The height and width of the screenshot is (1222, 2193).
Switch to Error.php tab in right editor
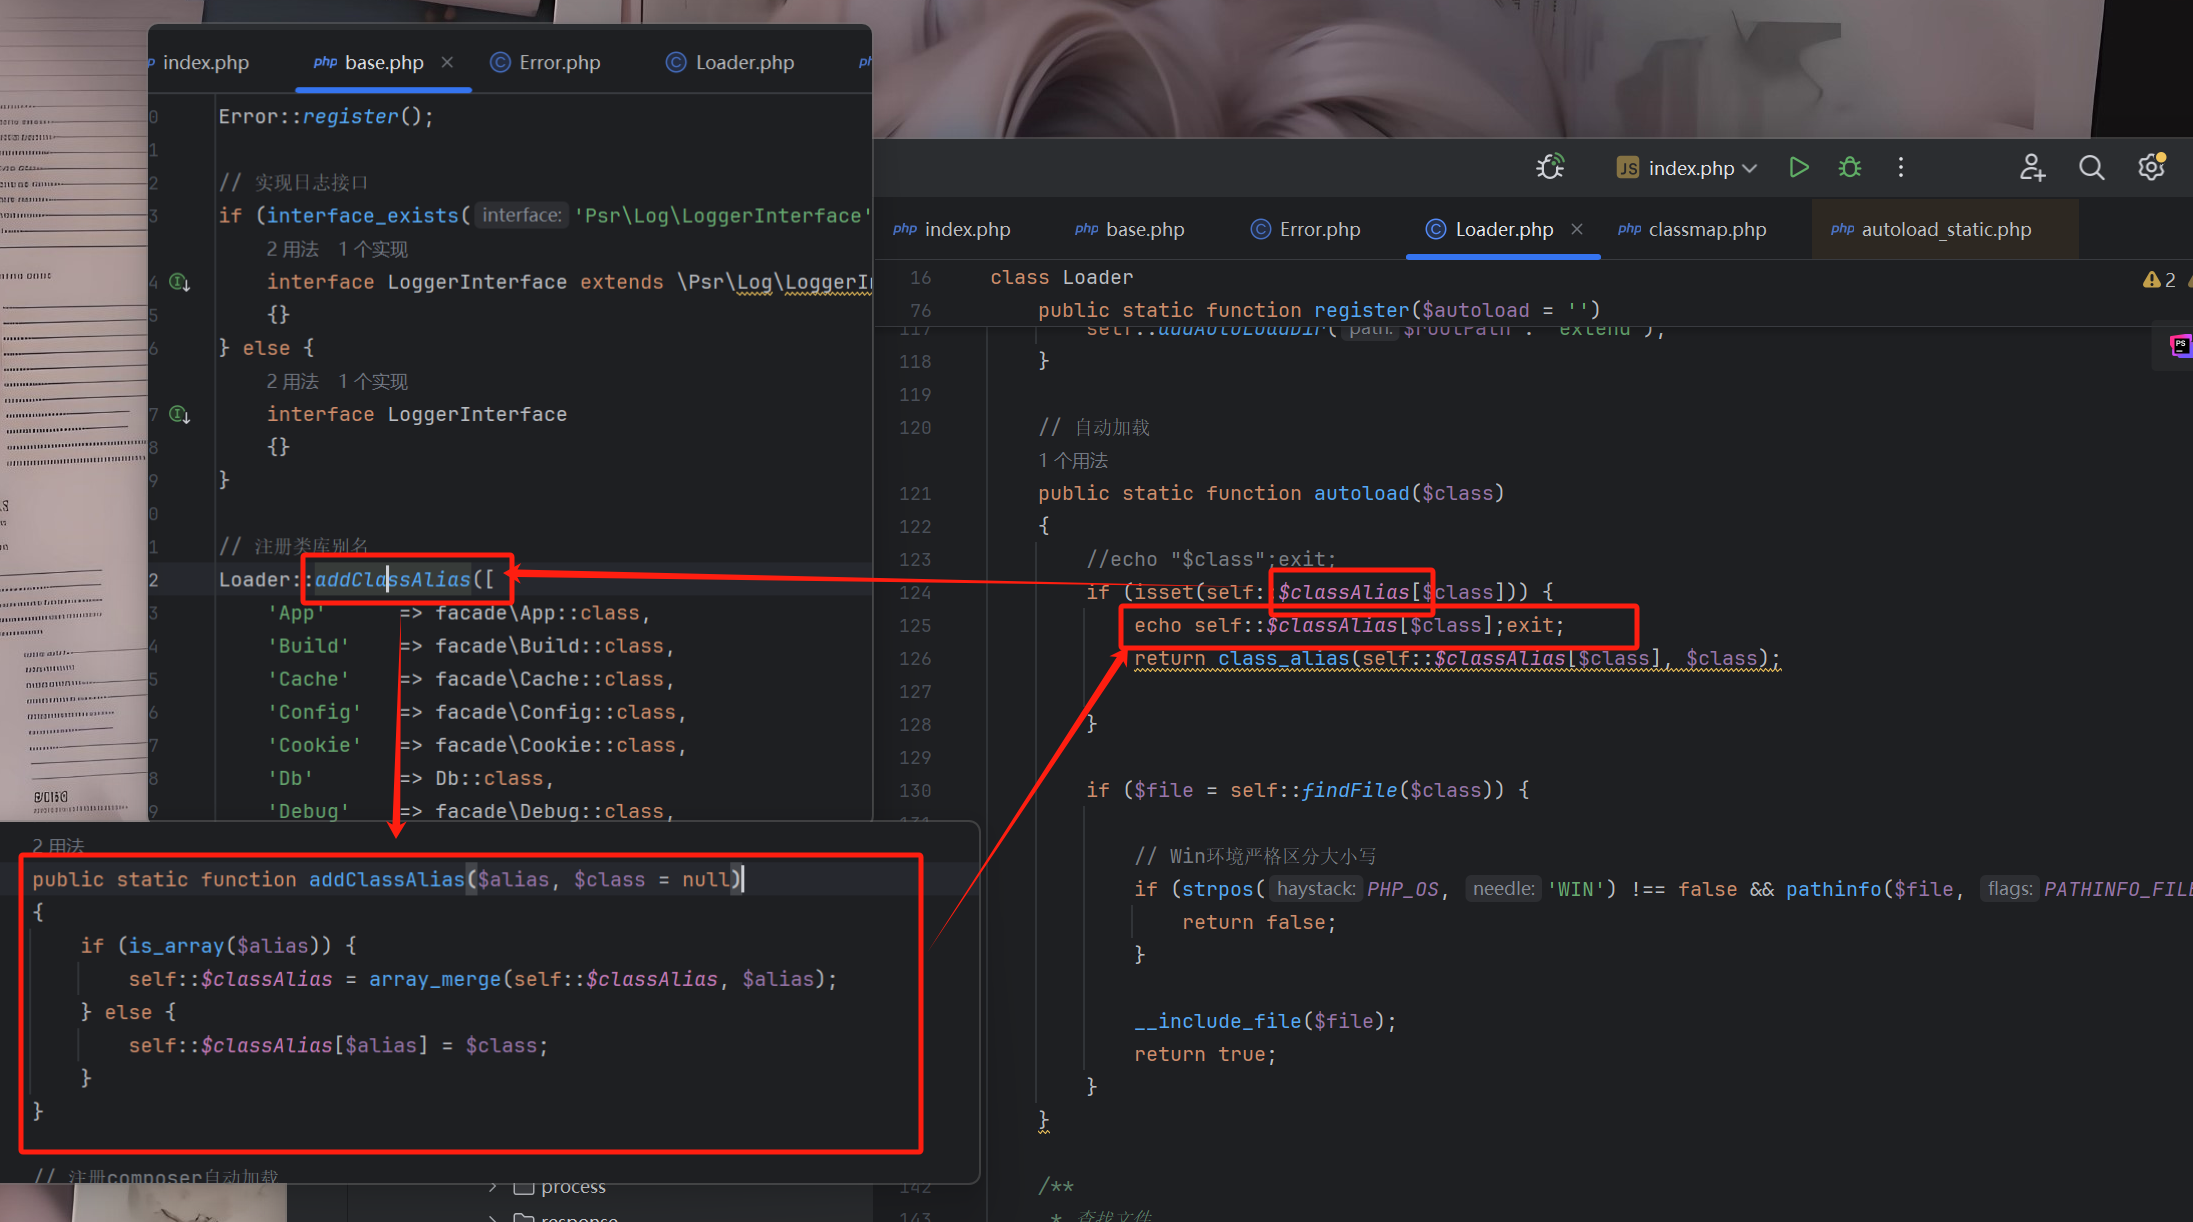pos(1318,229)
